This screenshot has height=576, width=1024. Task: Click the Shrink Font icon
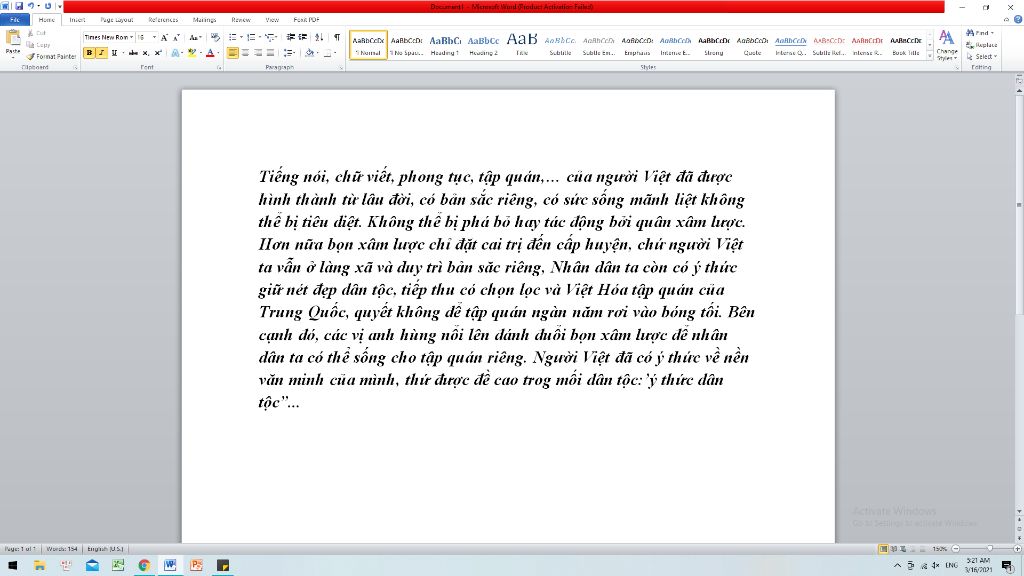(x=176, y=37)
